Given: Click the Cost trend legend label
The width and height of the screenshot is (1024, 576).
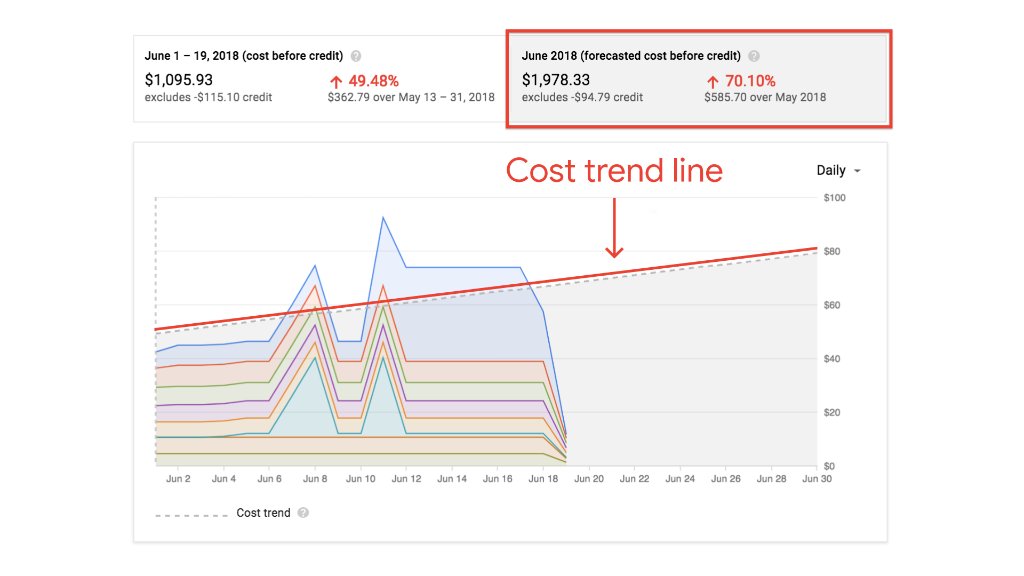Looking at the screenshot, I should click(263, 513).
